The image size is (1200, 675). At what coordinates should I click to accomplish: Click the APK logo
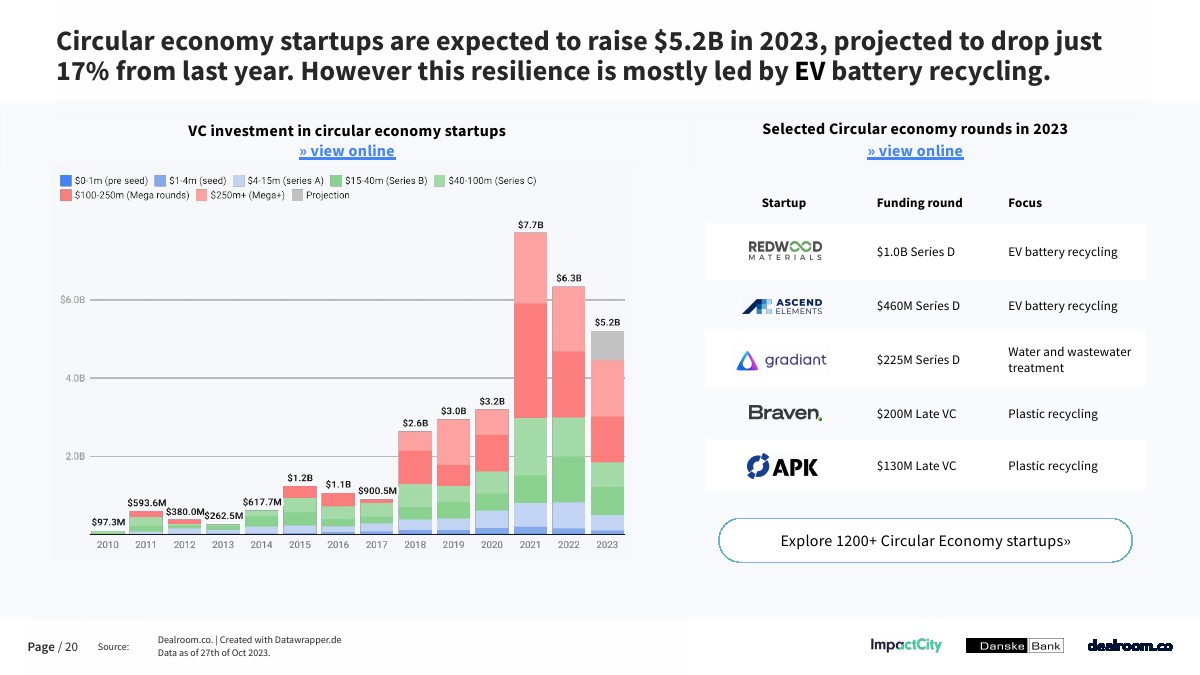coord(782,466)
